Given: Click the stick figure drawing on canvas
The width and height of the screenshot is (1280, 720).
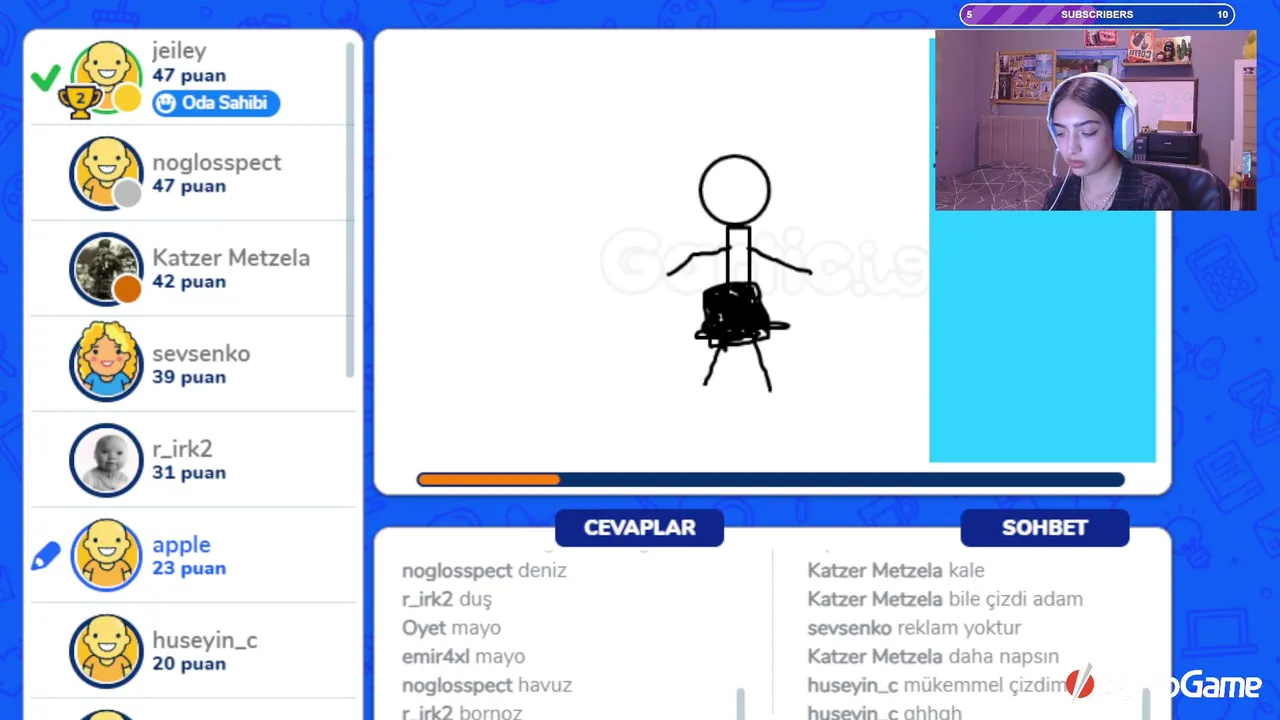Looking at the screenshot, I should click(x=738, y=272).
